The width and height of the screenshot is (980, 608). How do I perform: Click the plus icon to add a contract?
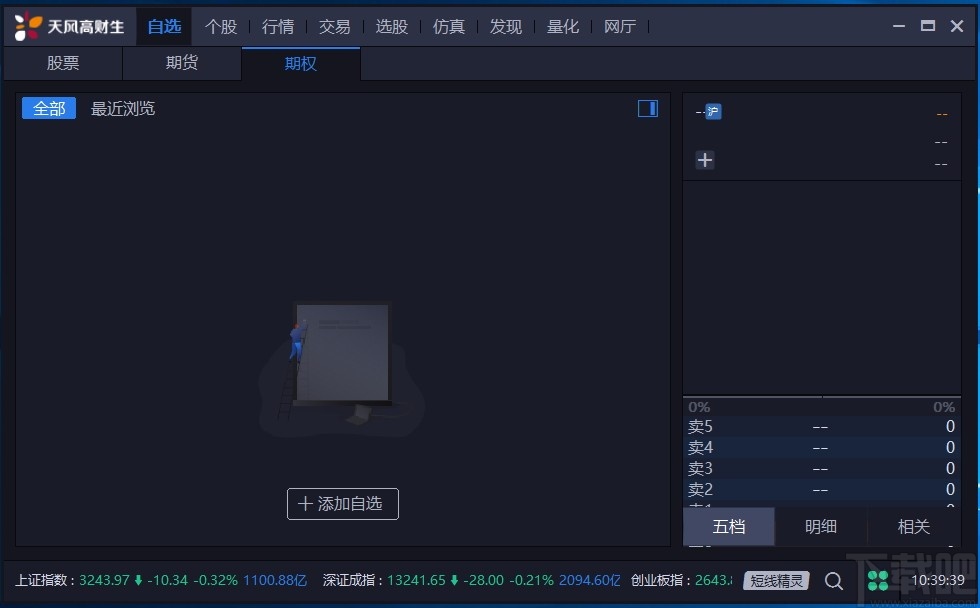(x=705, y=160)
